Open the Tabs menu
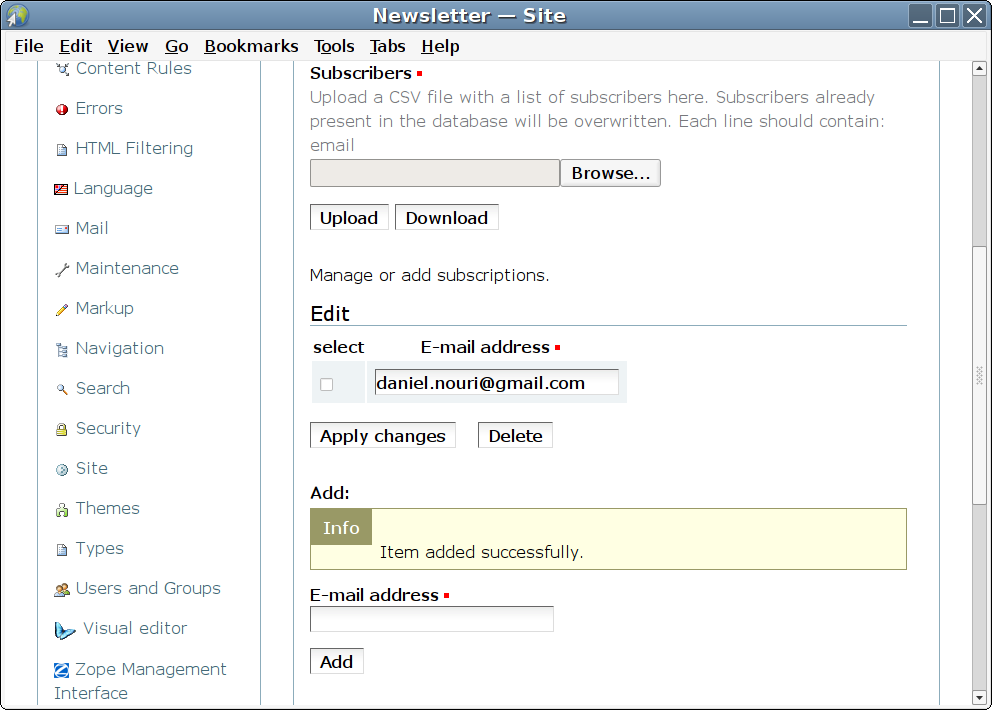 [x=387, y=46]
